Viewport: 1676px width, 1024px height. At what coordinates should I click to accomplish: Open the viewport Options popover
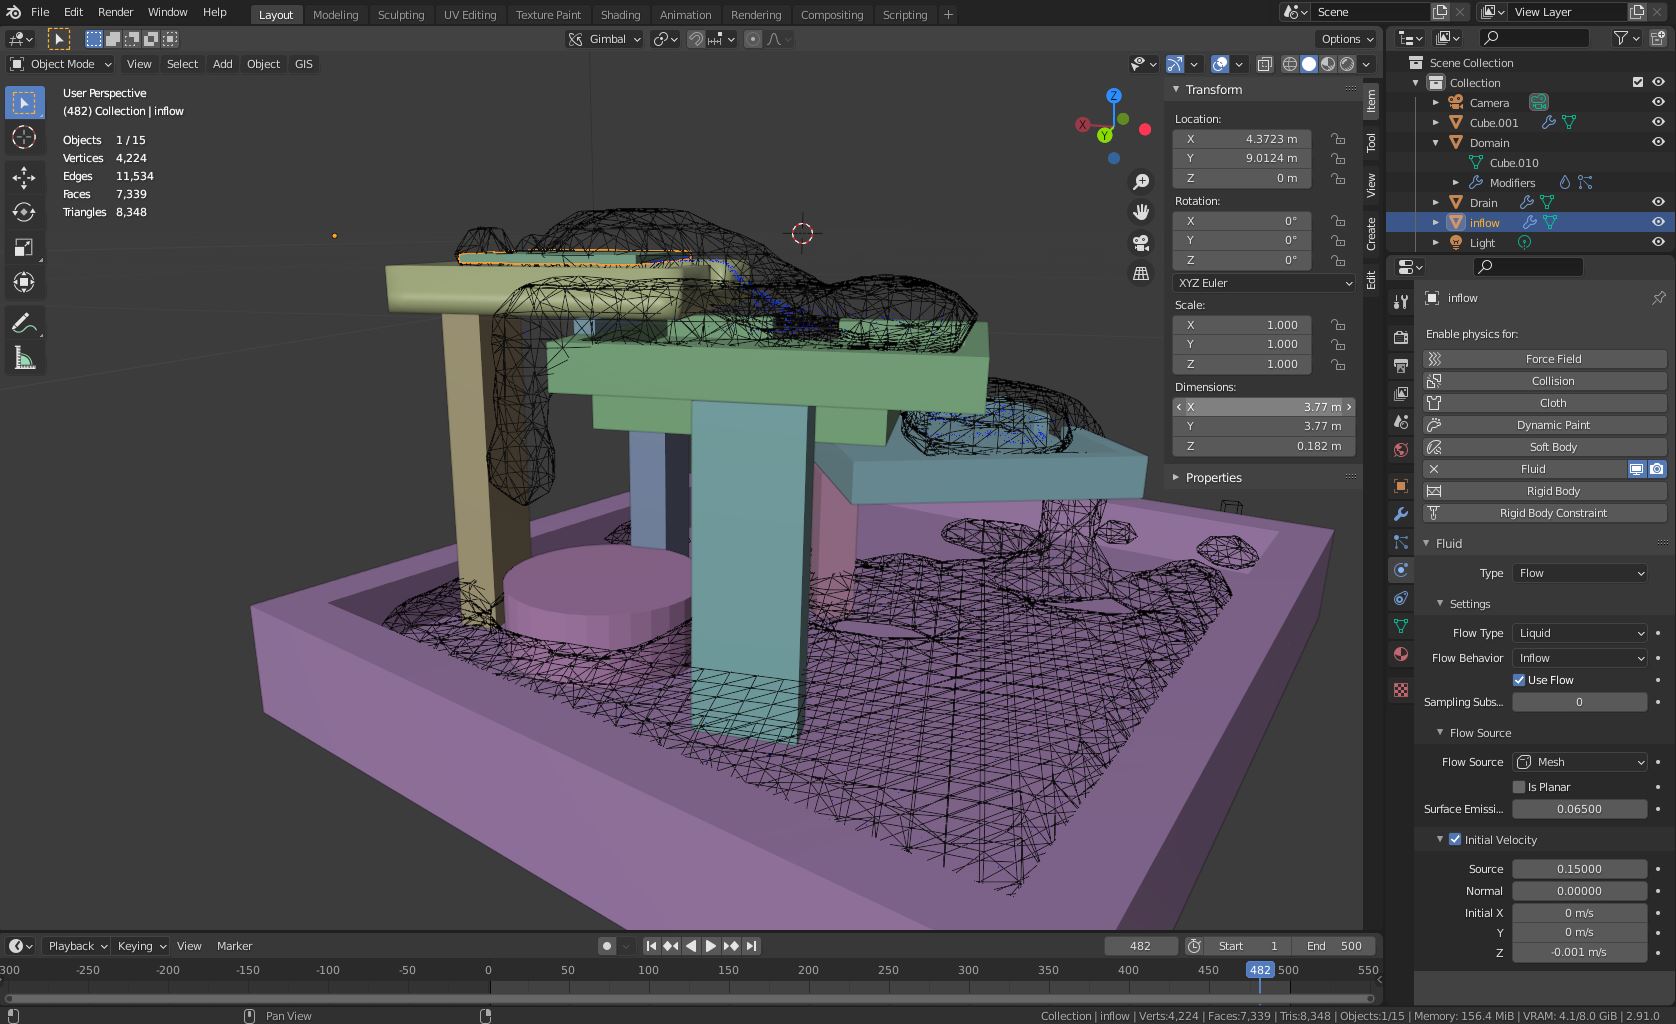coord(1347,39)
